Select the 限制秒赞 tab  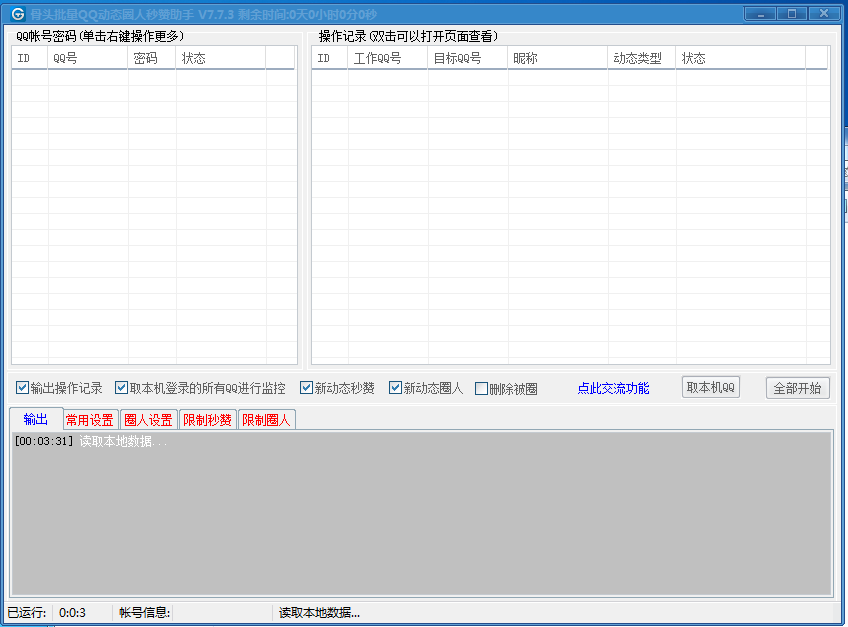207,420
